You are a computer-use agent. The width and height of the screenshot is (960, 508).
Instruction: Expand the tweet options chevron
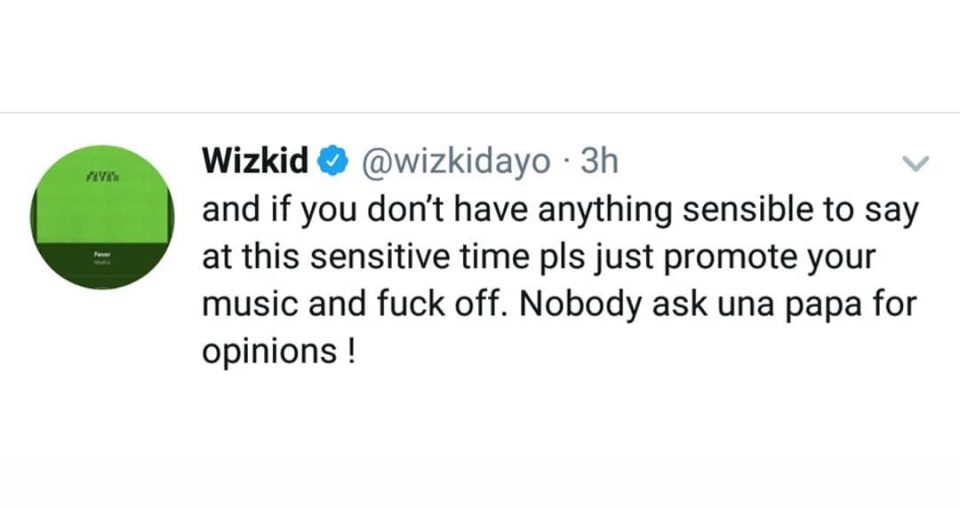(915, 163)
